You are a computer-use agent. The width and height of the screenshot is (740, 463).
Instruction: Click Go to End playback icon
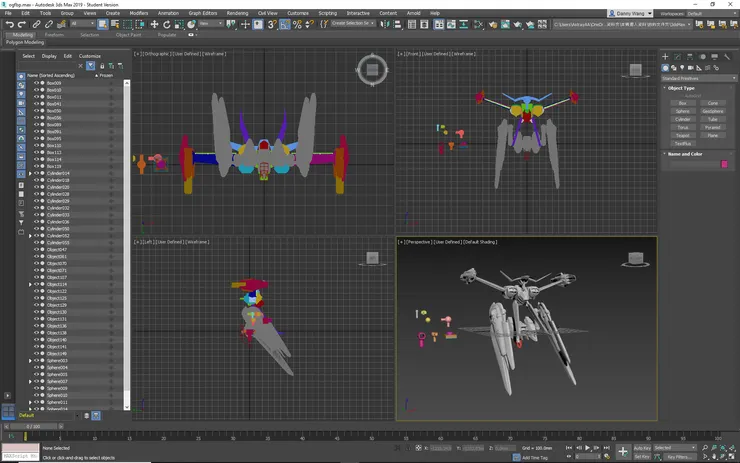[x=608, y=447]
